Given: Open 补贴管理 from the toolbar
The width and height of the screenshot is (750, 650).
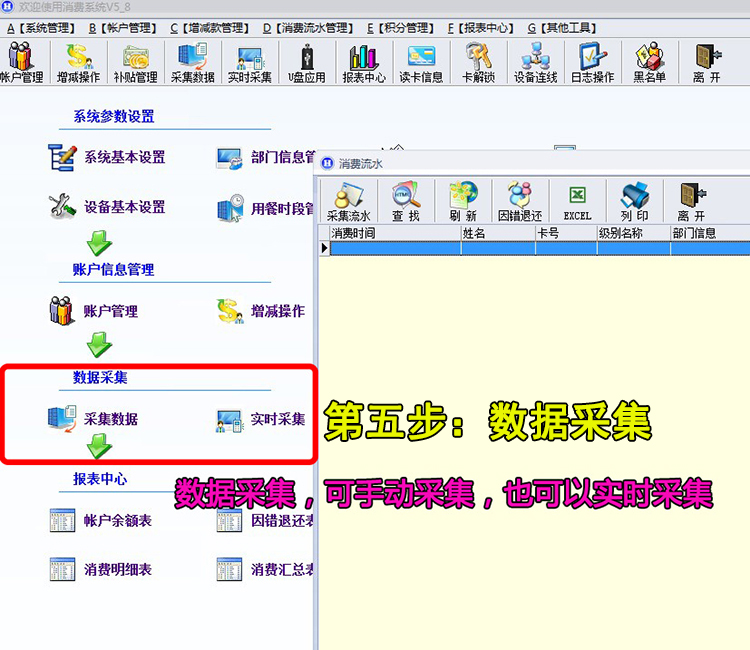Looking at the screenshot, I should coord(133,62).
